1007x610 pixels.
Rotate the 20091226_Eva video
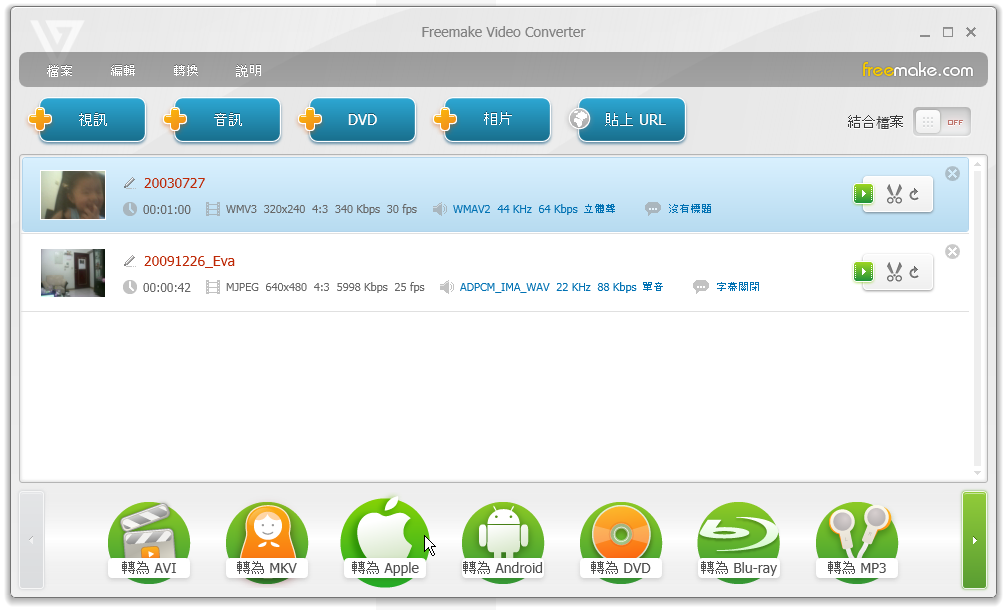coord(915,272)
